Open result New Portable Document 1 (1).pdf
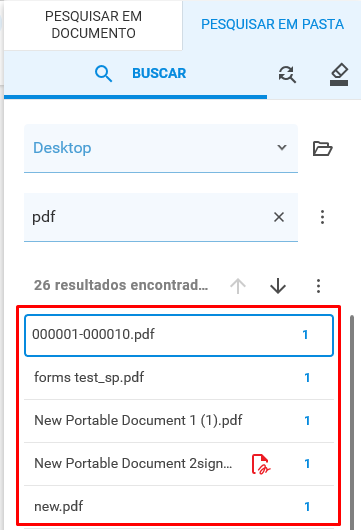361x530 pixels. pyautogui.click(x=179, y=421)
